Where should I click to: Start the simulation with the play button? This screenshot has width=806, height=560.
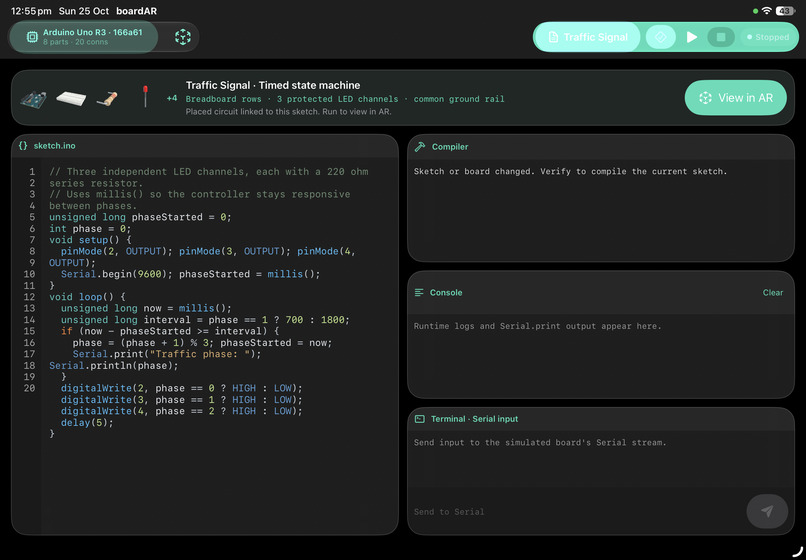[692, 37]
